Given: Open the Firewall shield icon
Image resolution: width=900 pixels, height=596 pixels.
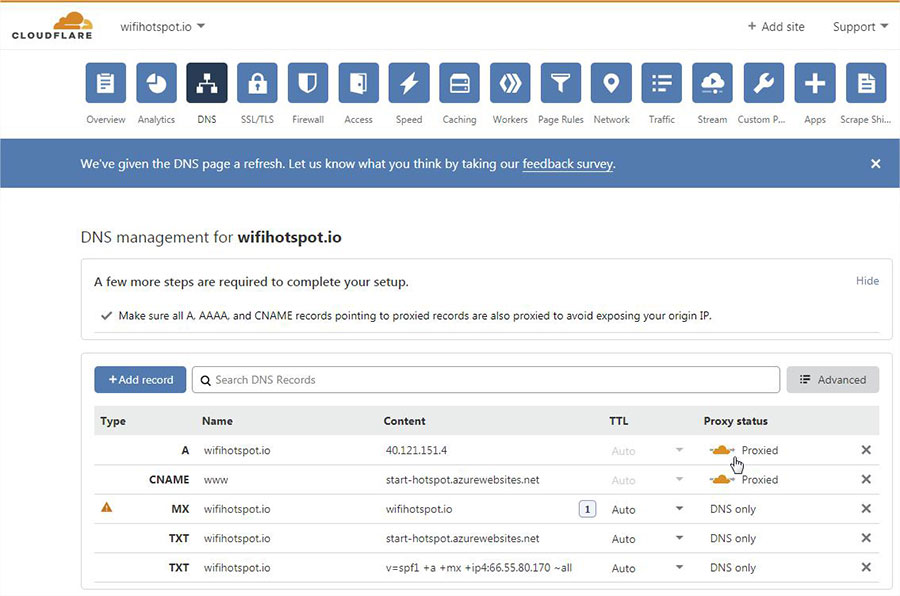Looking at the screenshot, I should [308, 84].
